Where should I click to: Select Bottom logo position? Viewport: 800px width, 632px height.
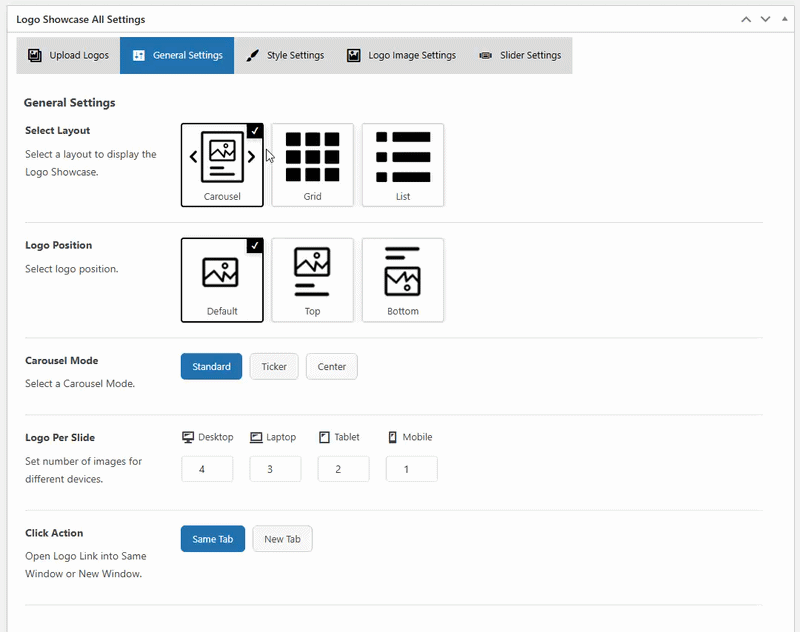403,280
